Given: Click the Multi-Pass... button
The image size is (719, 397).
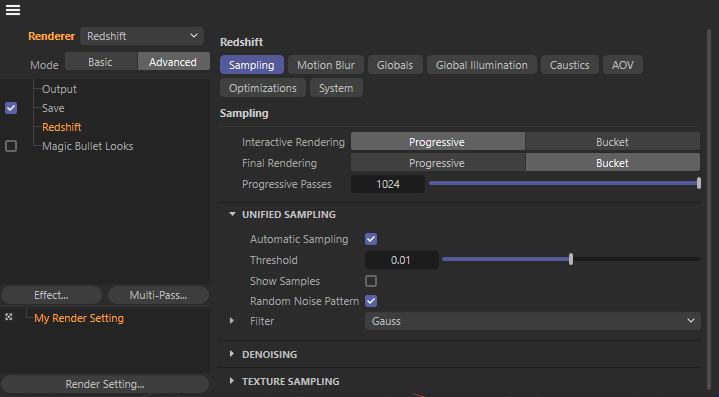Looking at the screenshot, I should [158, 295].
